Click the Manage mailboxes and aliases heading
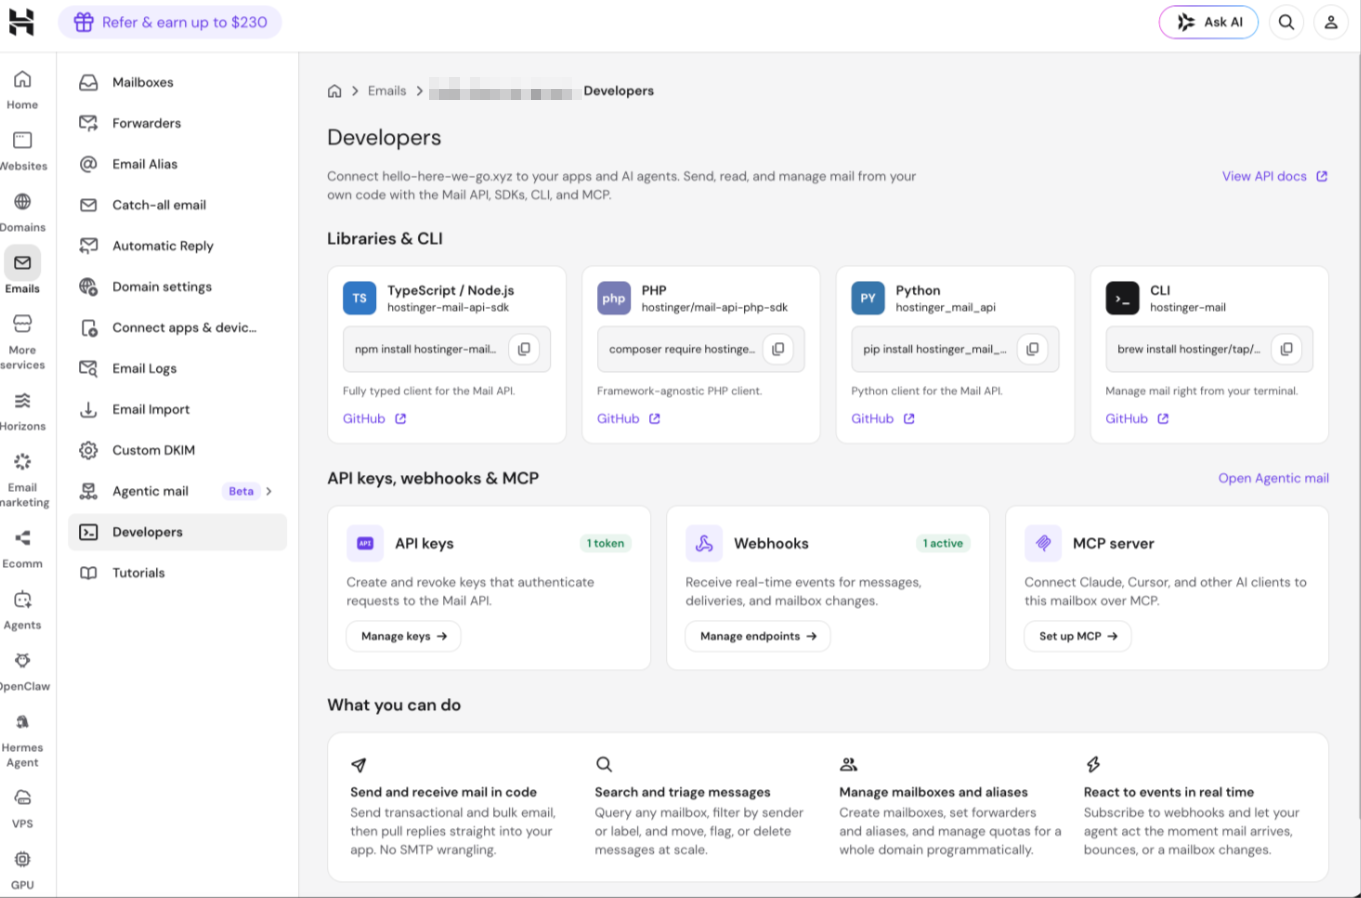This screenshot has width=1361, height=898. click(933, 792)
